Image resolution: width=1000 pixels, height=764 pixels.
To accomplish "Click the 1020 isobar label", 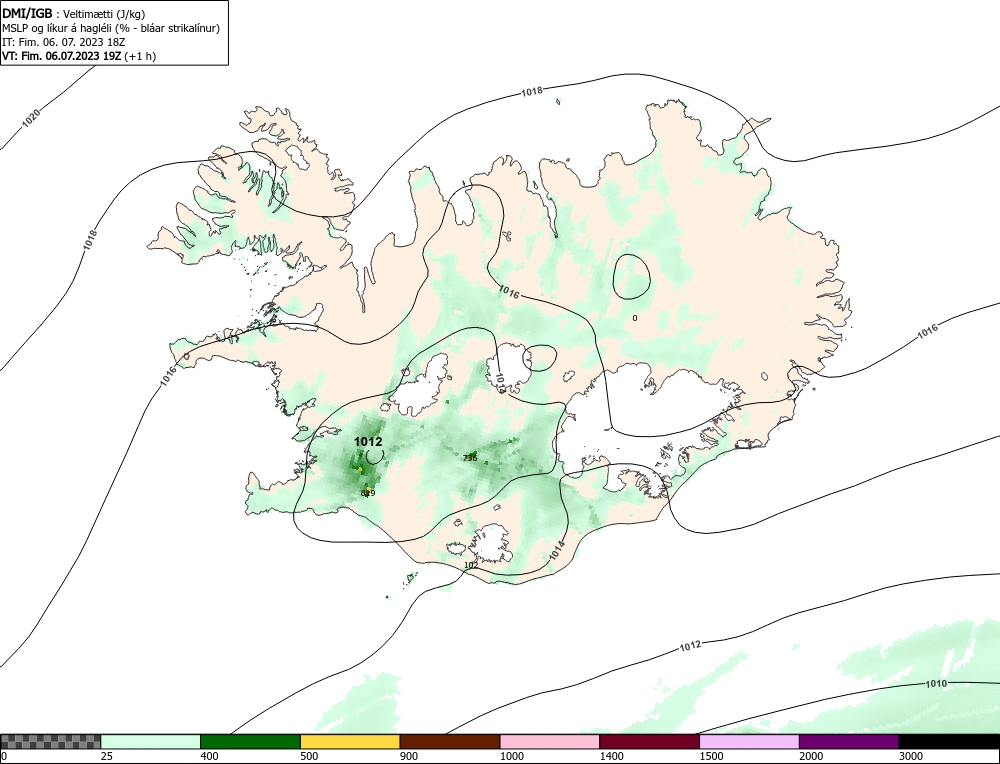I will (x=31, y=118).
